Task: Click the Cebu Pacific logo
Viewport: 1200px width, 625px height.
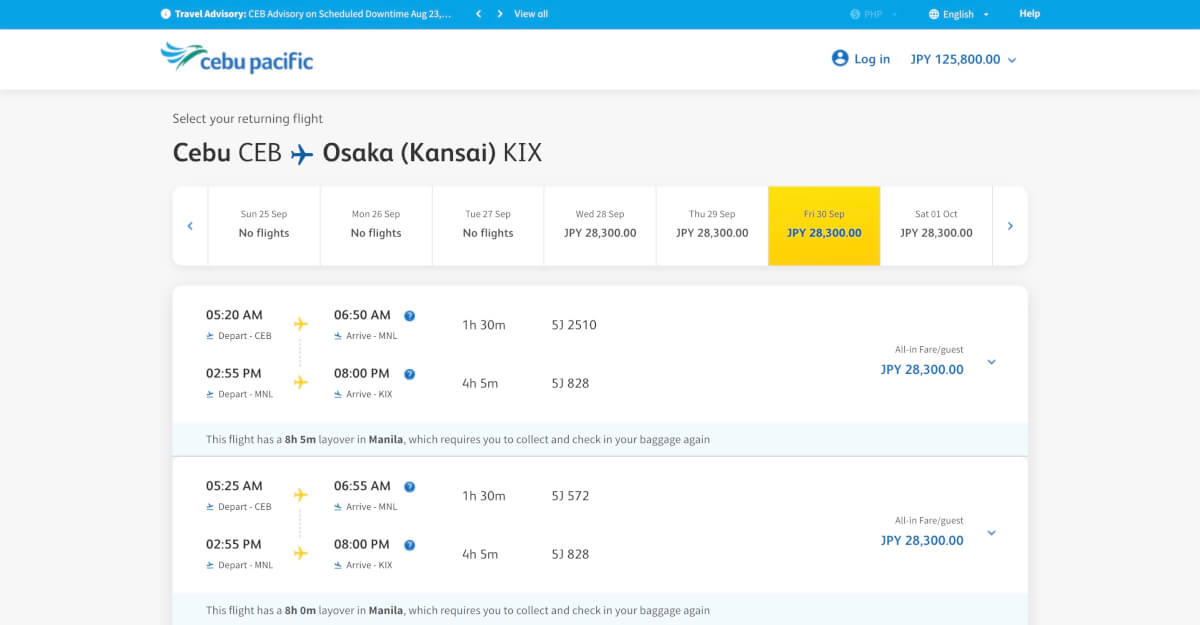Action: coord(237,59)
